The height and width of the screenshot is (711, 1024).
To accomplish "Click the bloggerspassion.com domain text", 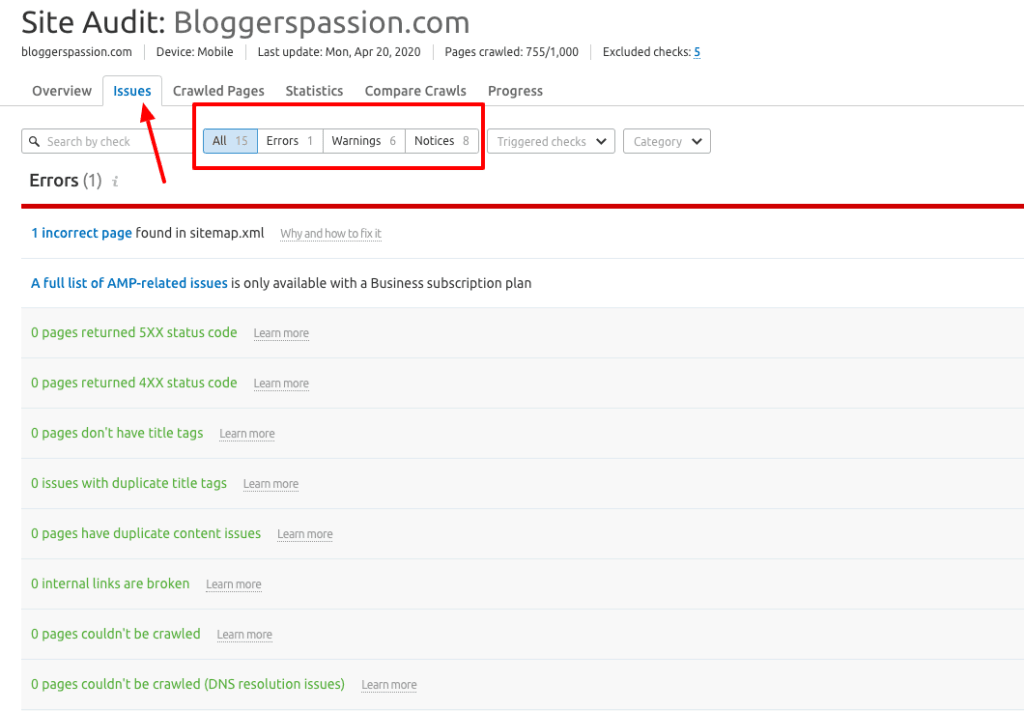I will [76, 52].
